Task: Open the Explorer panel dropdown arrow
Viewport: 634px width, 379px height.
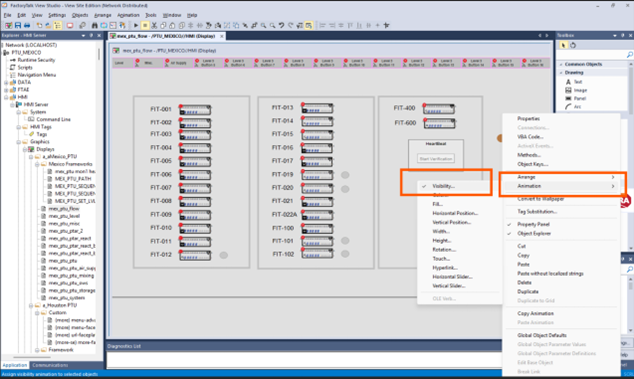Action: (83, 36)
